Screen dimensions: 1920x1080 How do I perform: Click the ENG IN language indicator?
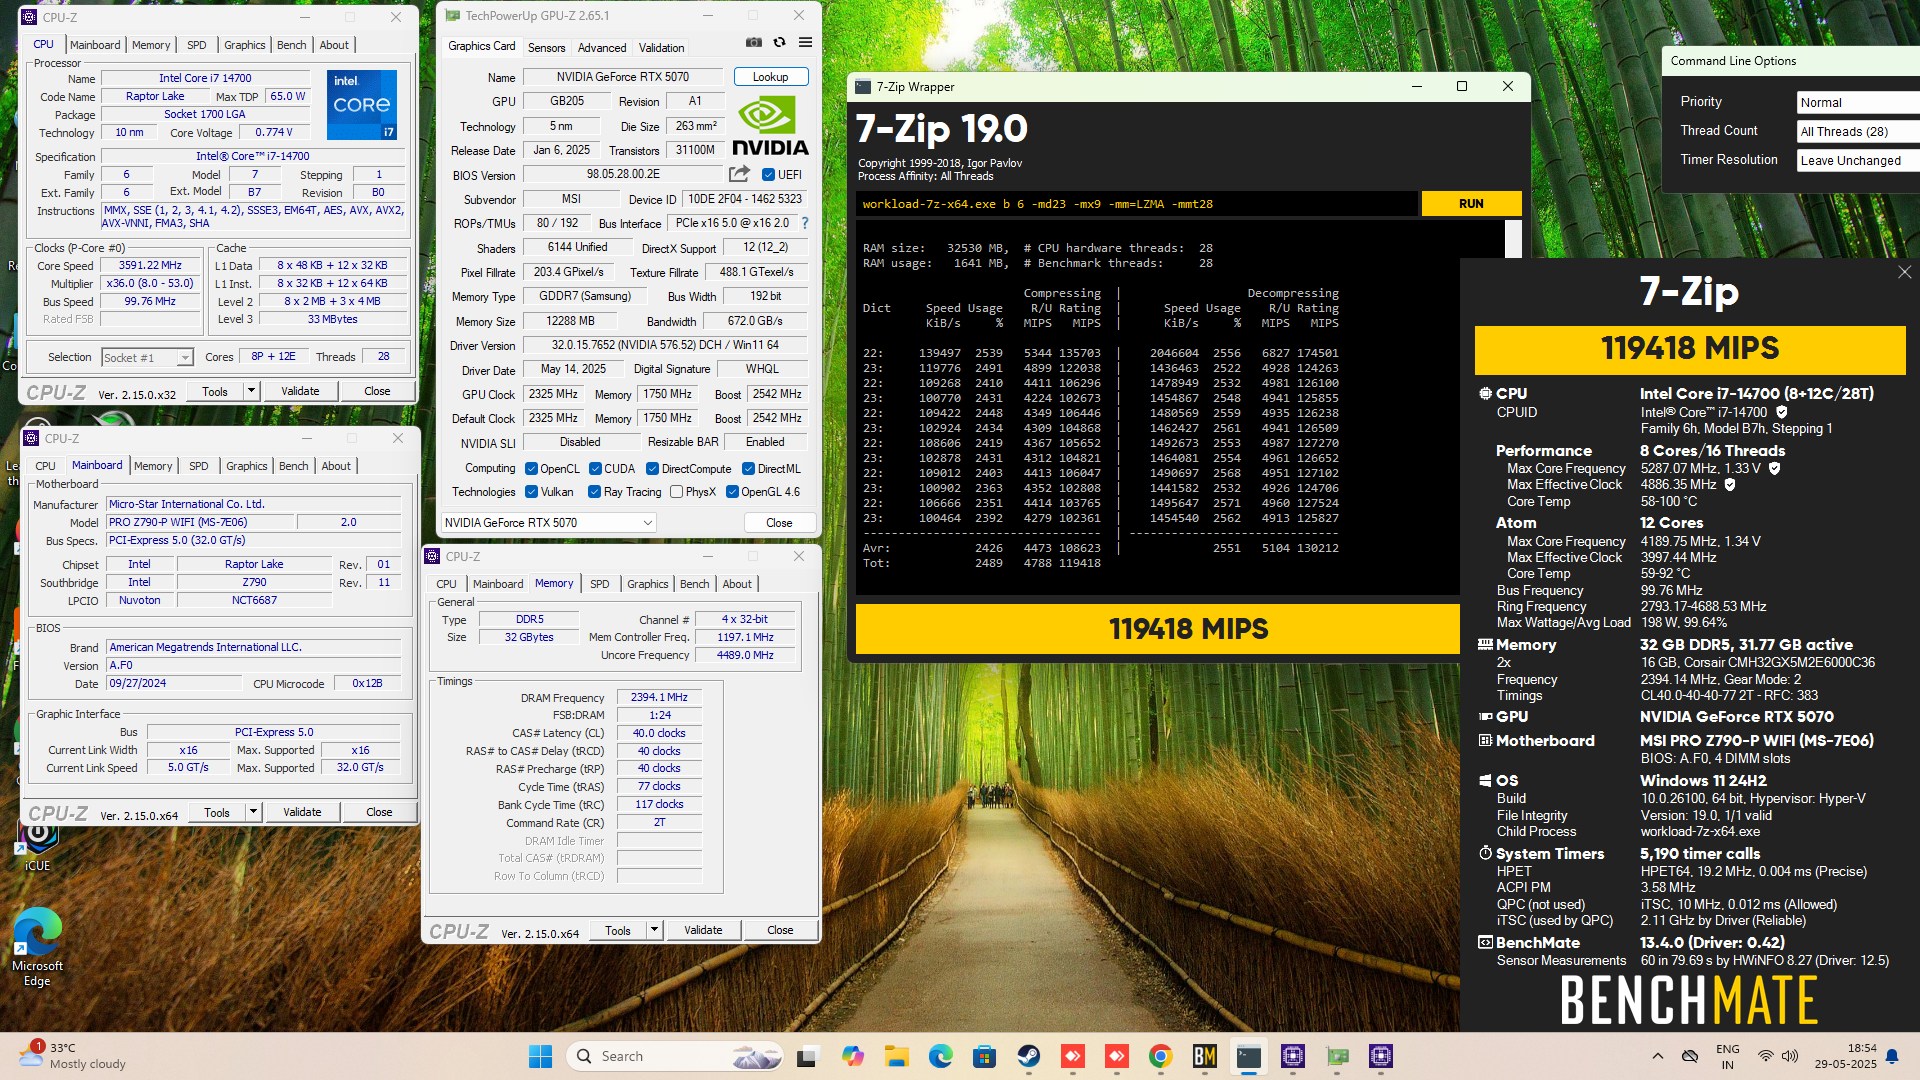1727,1056
